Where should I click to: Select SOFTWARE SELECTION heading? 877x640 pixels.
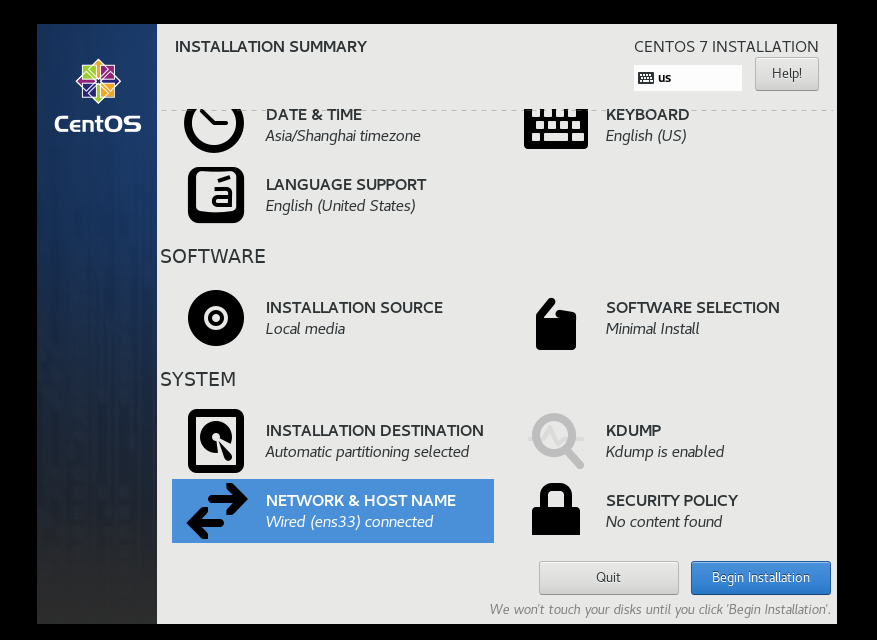coord(692,308)
